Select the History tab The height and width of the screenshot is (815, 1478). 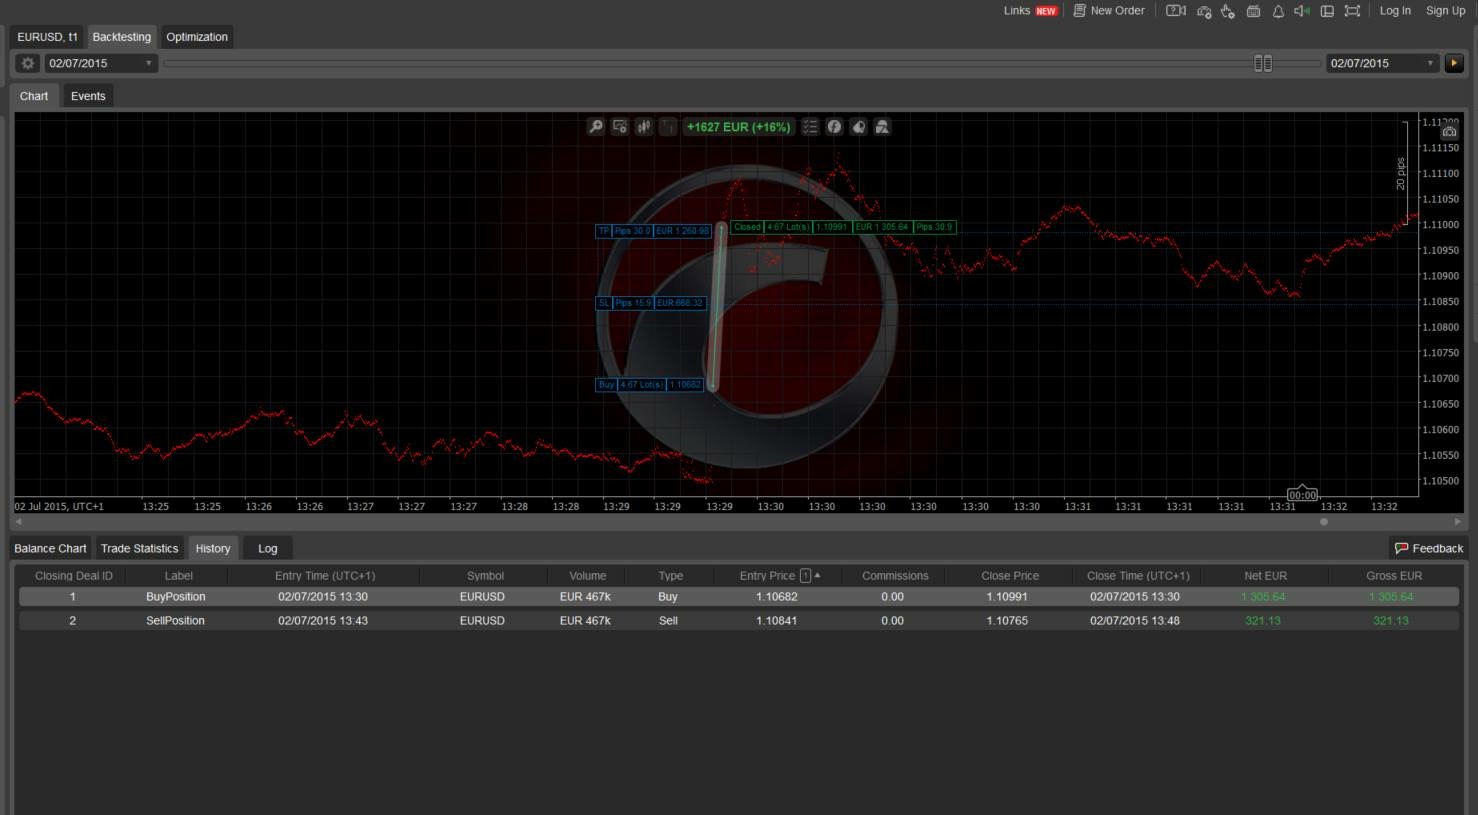click(213, 548)
